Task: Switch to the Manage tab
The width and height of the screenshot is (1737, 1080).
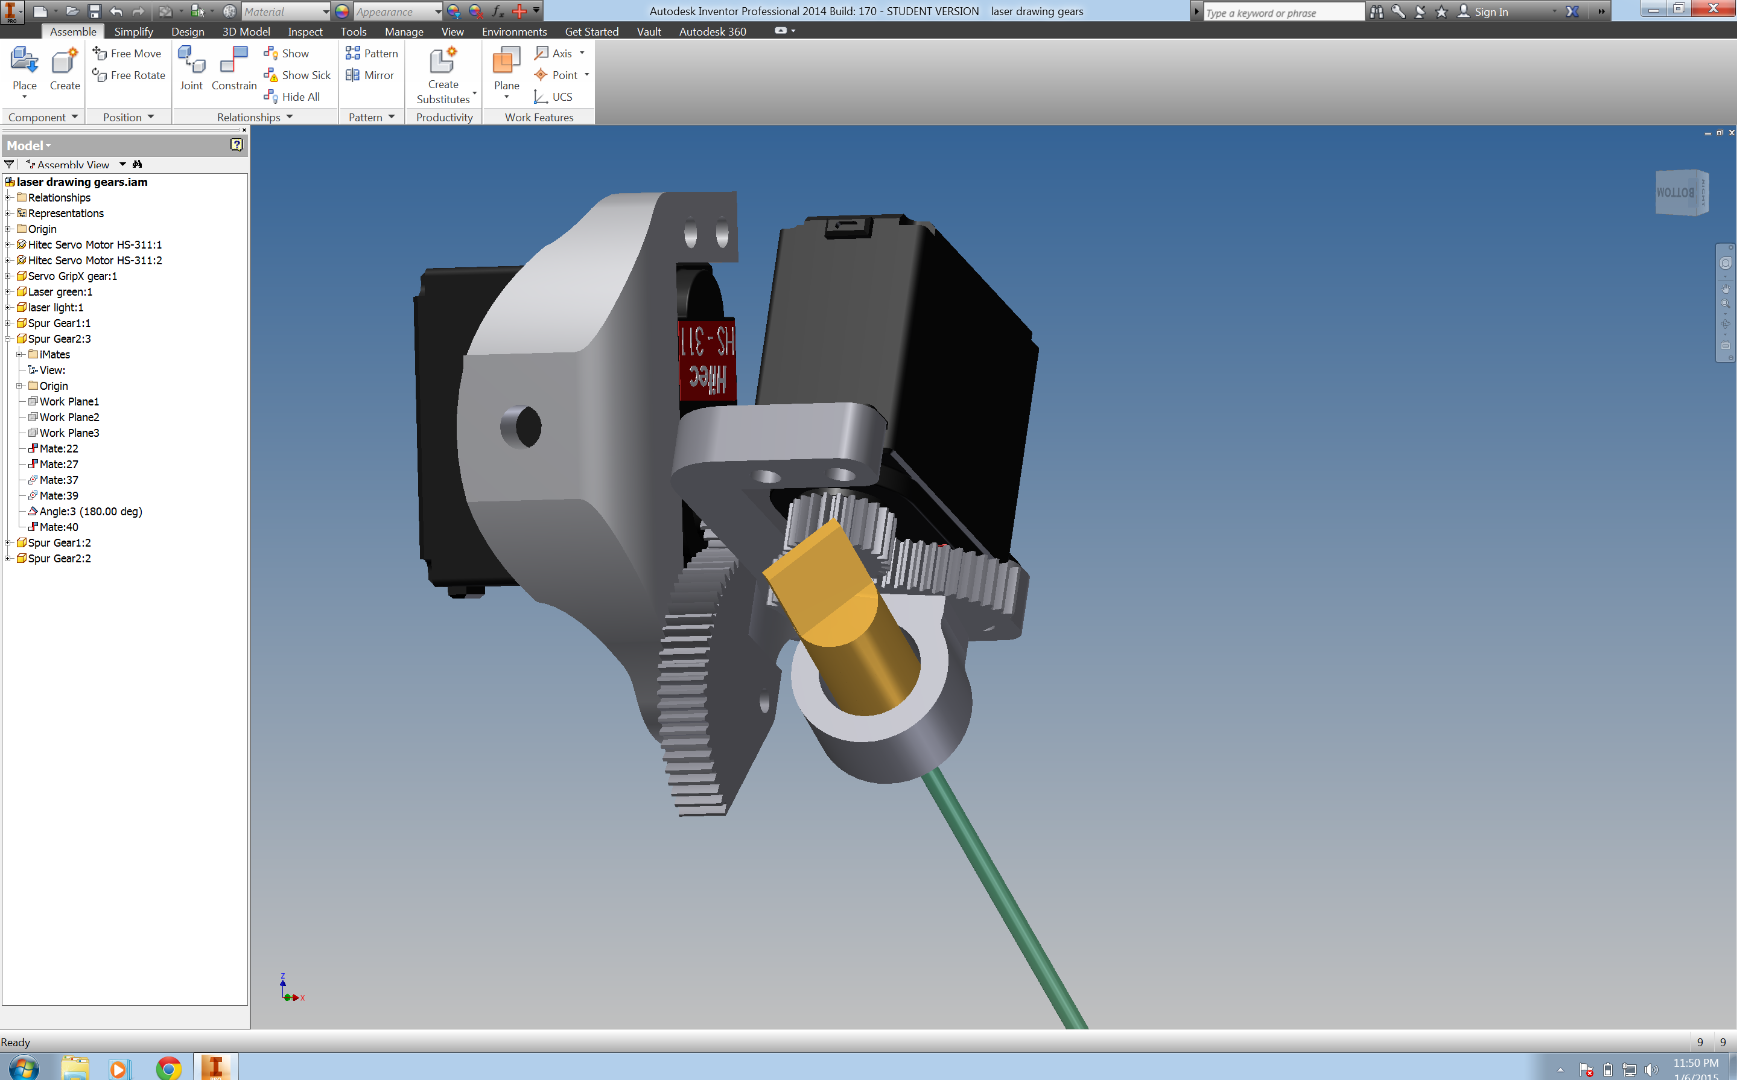Action: pos(404,32)
